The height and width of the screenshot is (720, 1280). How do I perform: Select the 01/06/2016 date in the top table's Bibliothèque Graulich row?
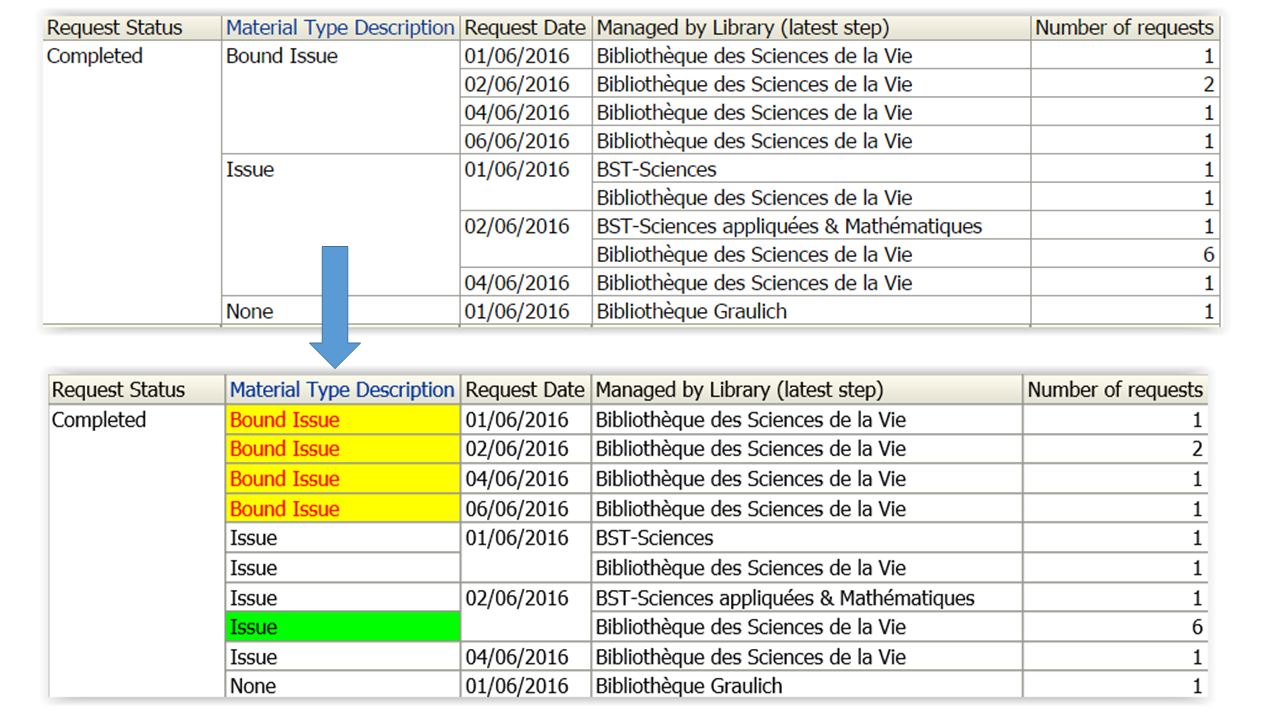(526, 311)
